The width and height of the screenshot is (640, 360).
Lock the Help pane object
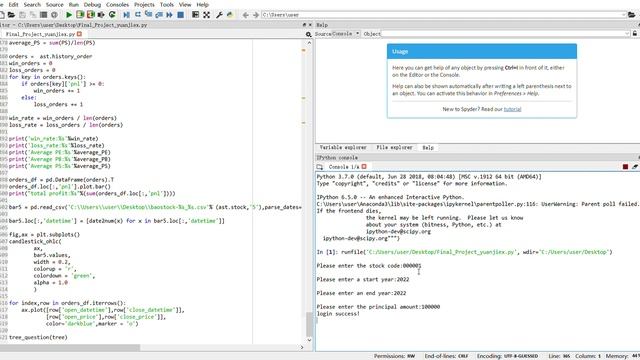635,34
